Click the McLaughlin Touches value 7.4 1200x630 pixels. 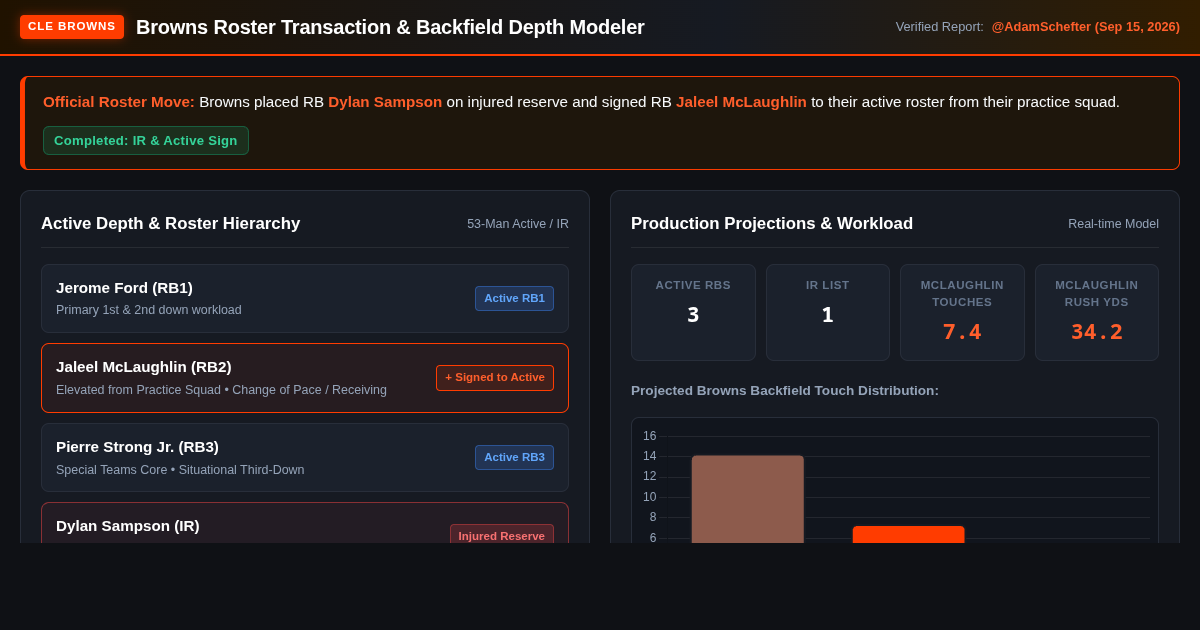coord(962,332)
